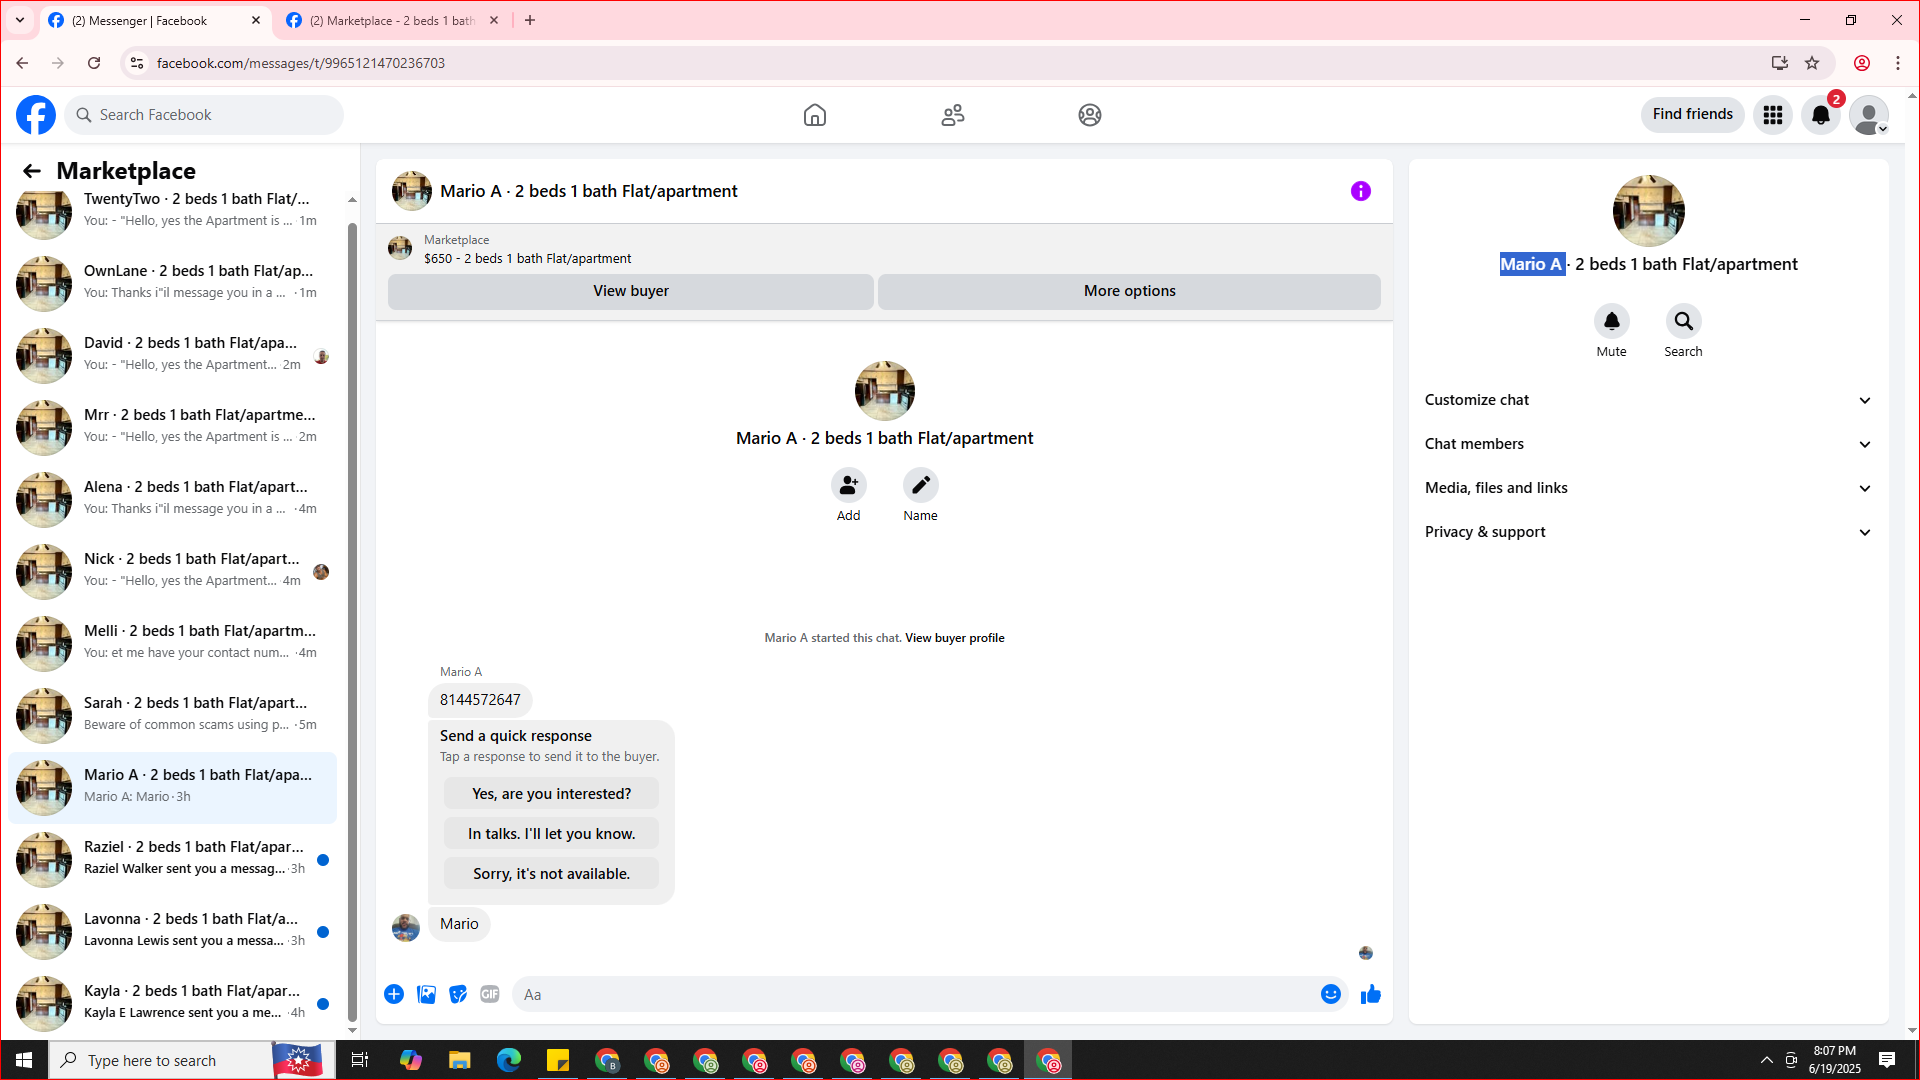The height and width of the screenshot is (1080, 1920).
Task: Open the Groups icon in top navigation
Action: coord(1090,115)
